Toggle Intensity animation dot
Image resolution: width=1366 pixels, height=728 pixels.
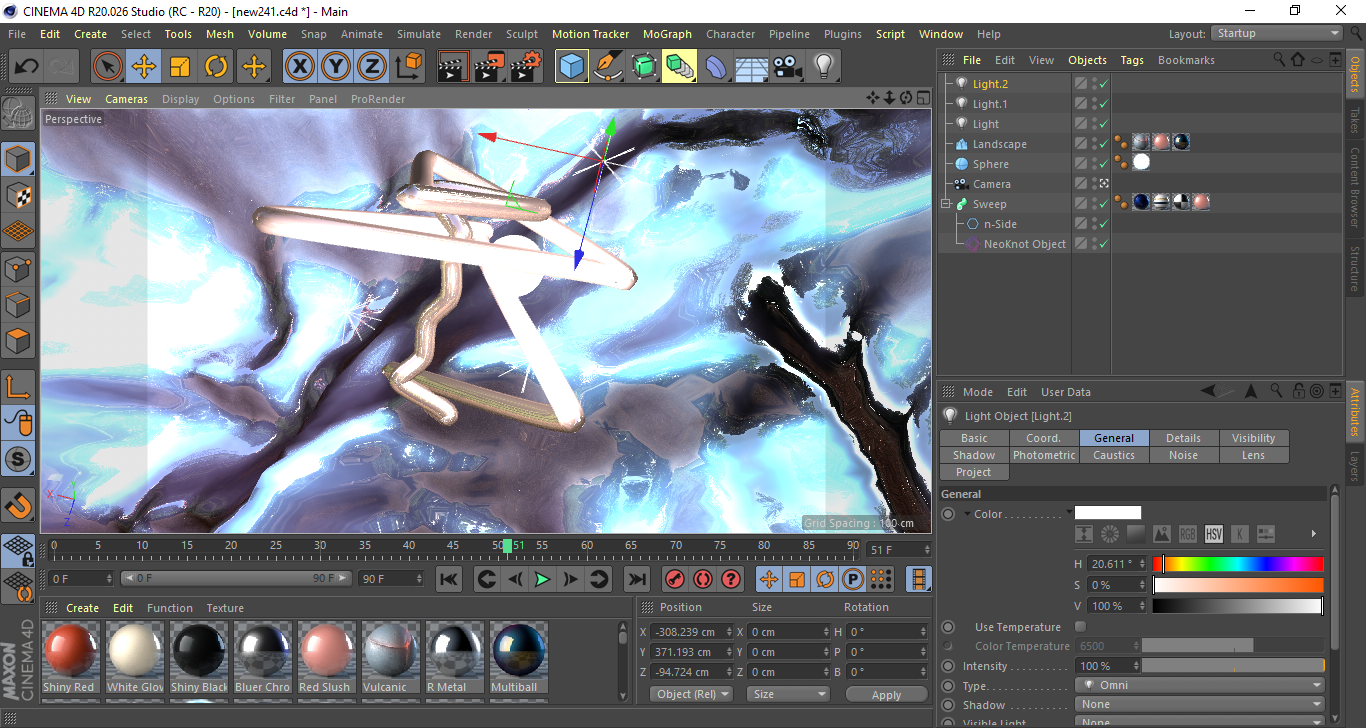[x=948, y=666]
